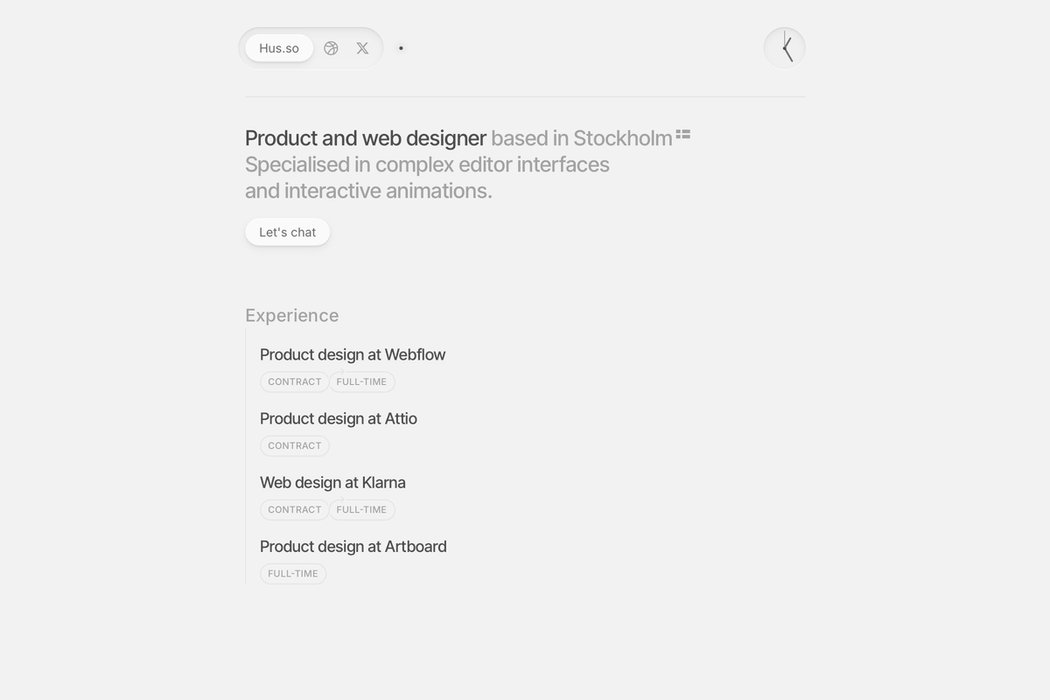The height and width of the screenshot is (700, 1050).
Task: Click the small dot beside the nav pill
Action: tap(400, 48)
